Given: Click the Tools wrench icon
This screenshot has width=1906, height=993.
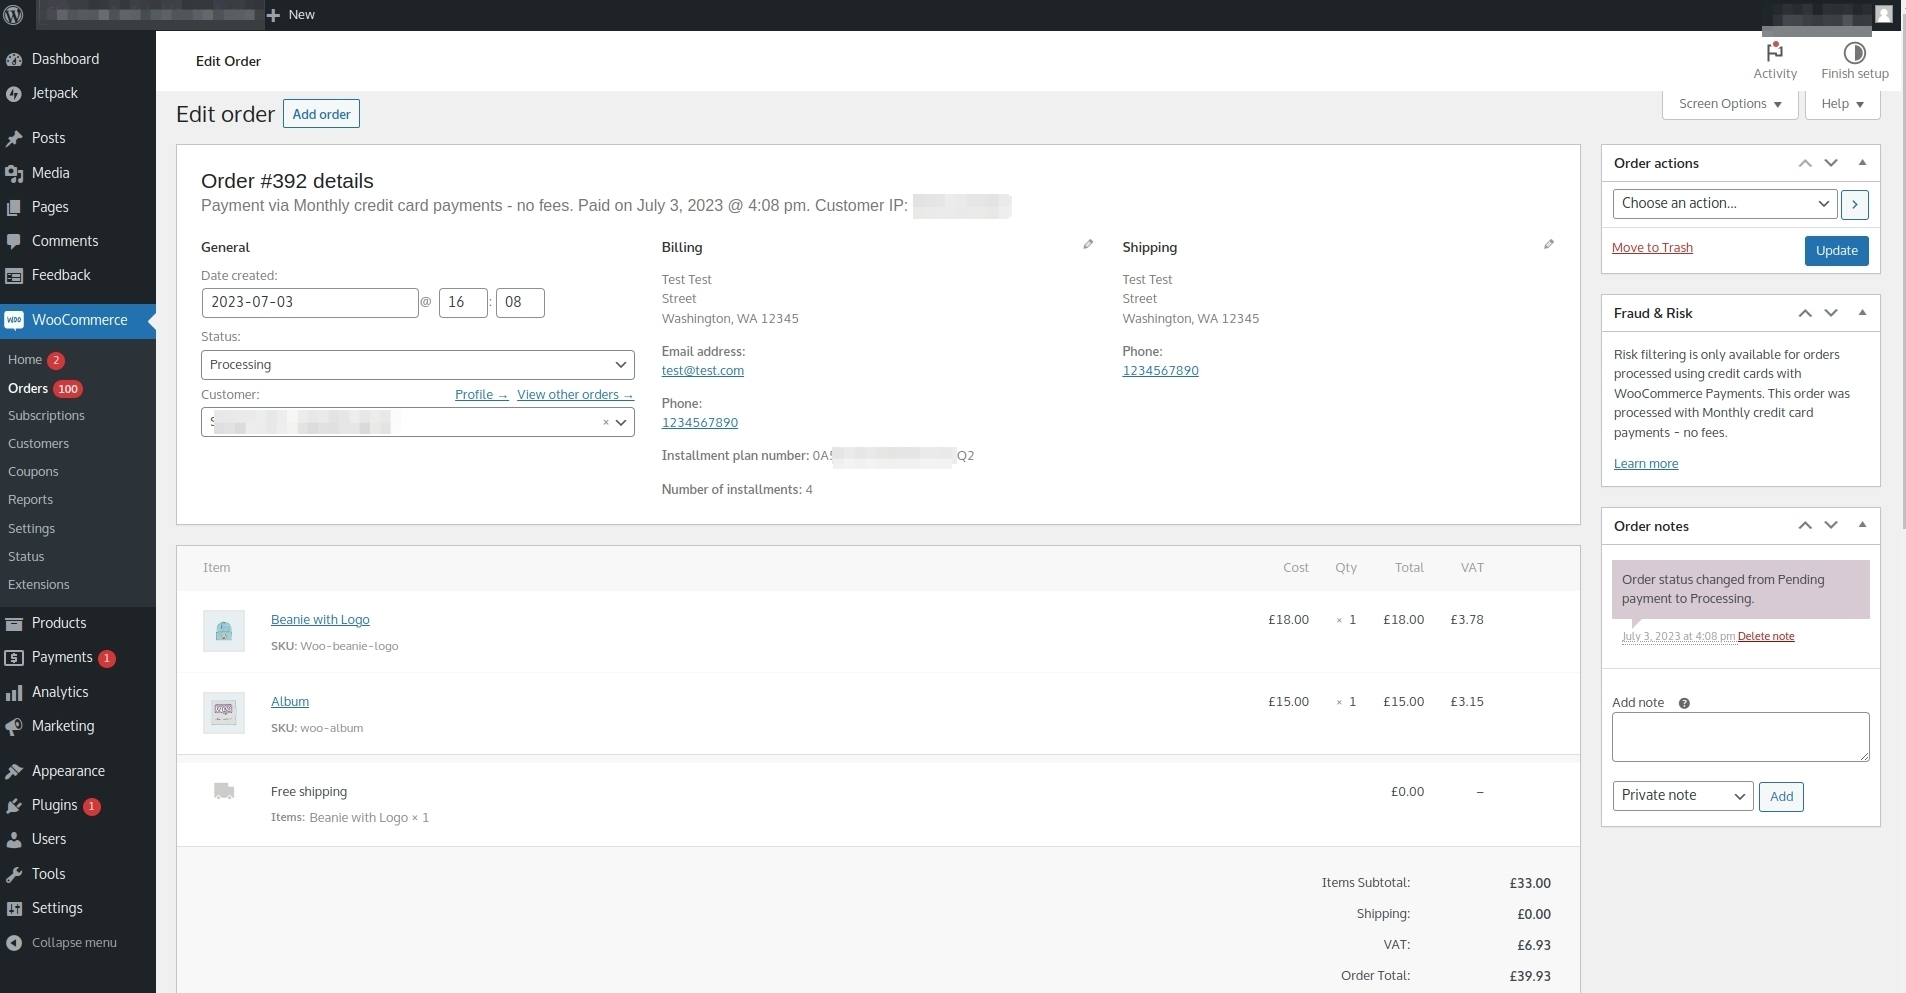Looking at the screenshot, I should click(14, 875).
